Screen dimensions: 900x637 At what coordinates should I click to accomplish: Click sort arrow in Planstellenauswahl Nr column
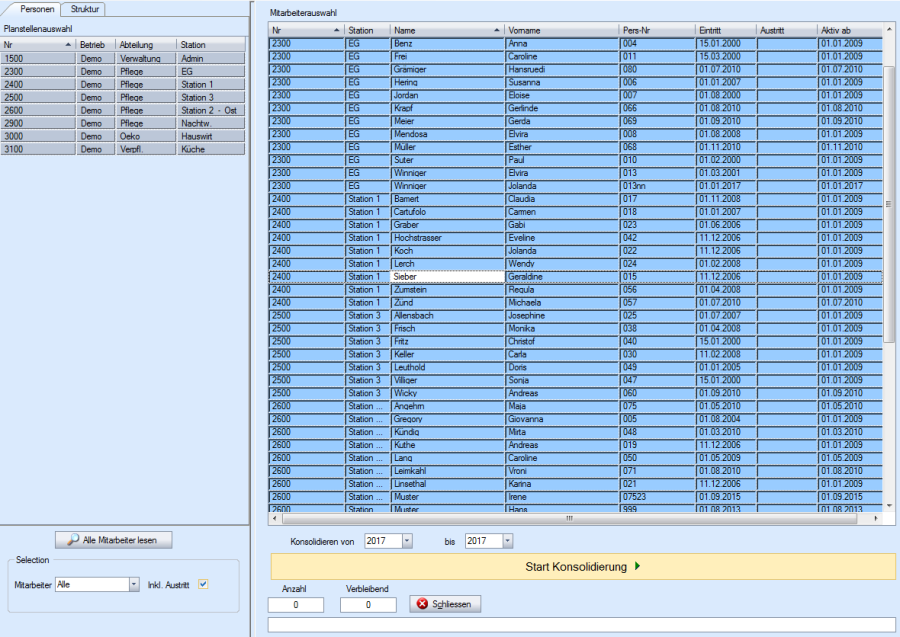tap(68, 45)
